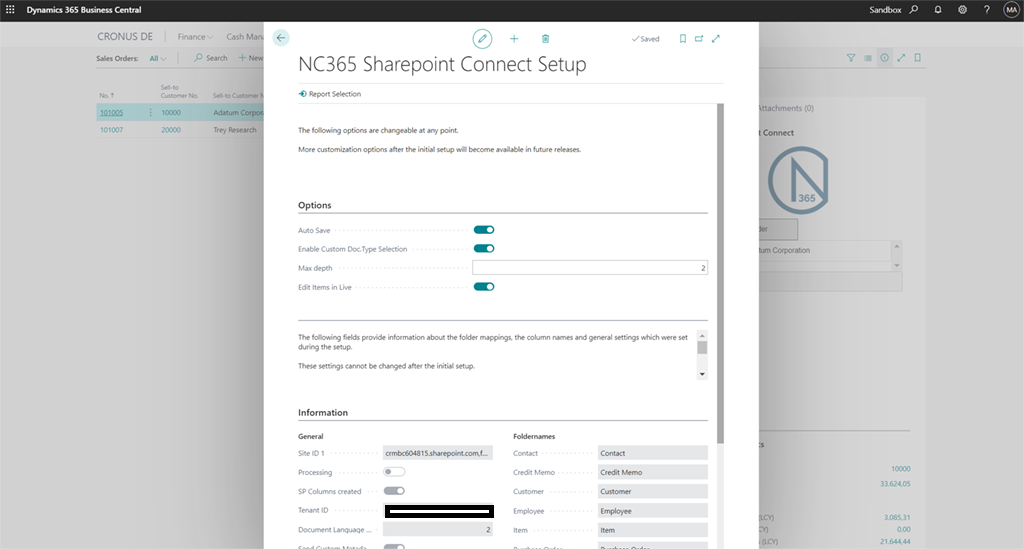This screenshot has width=1024, height=549.
Task: Click the Site ID 1 field
Action: [438, 453]
